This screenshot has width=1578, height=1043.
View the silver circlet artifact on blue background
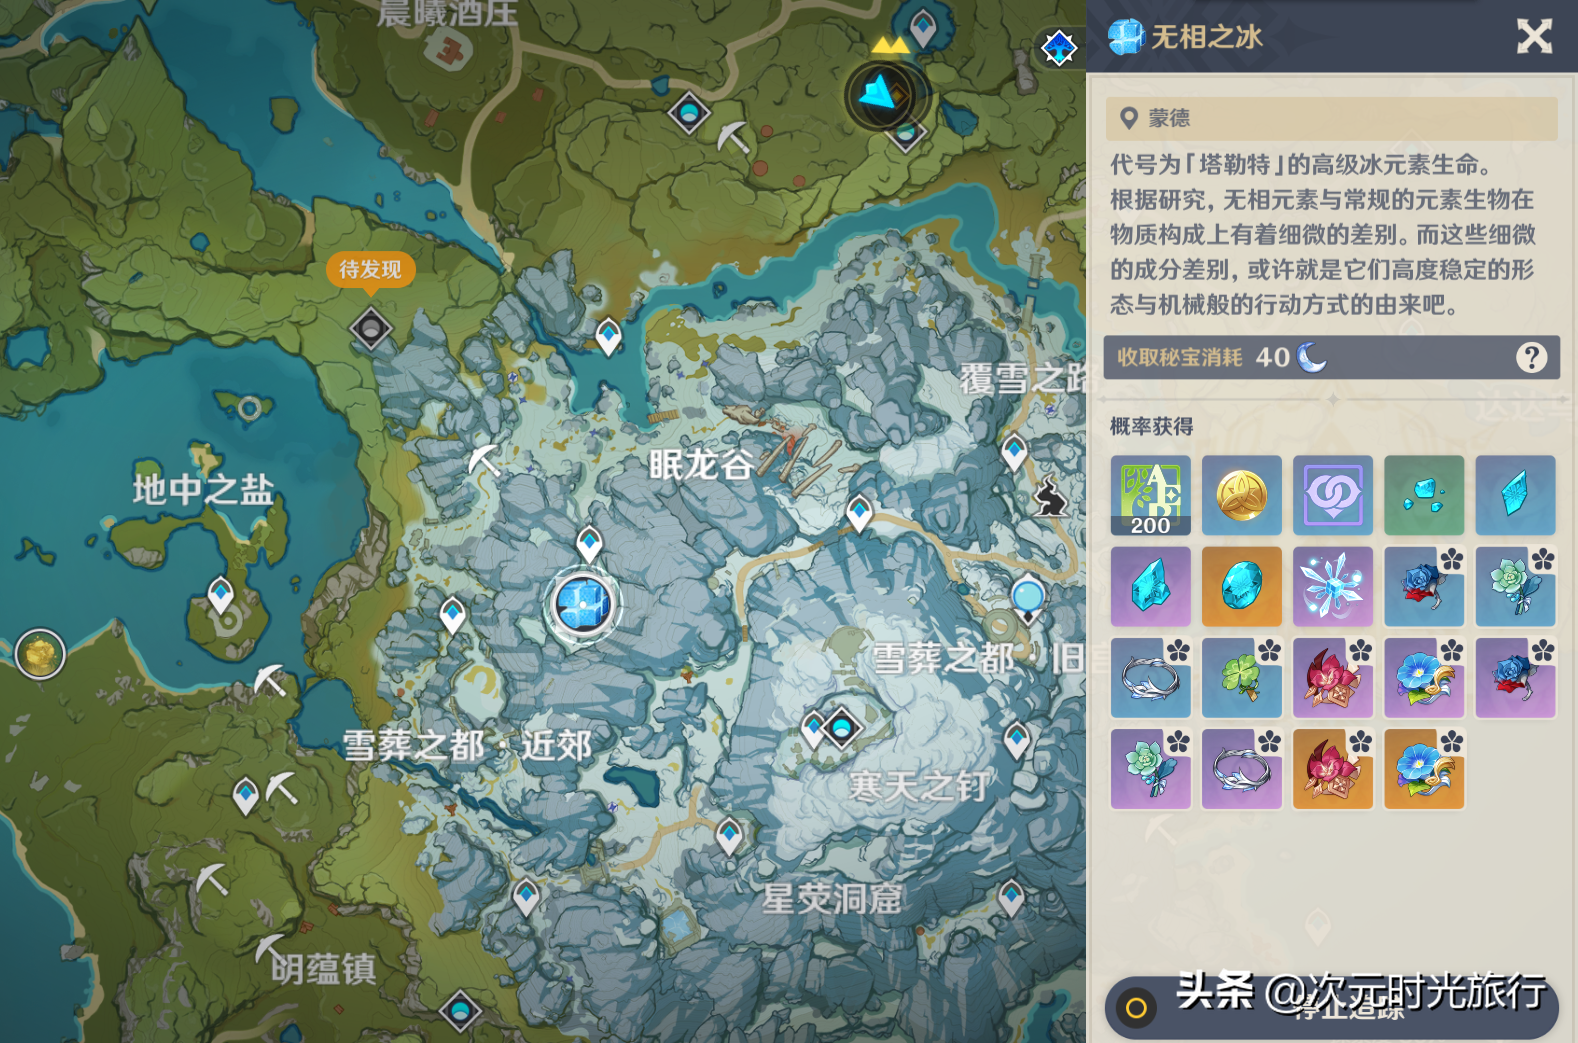[1150, 678]
